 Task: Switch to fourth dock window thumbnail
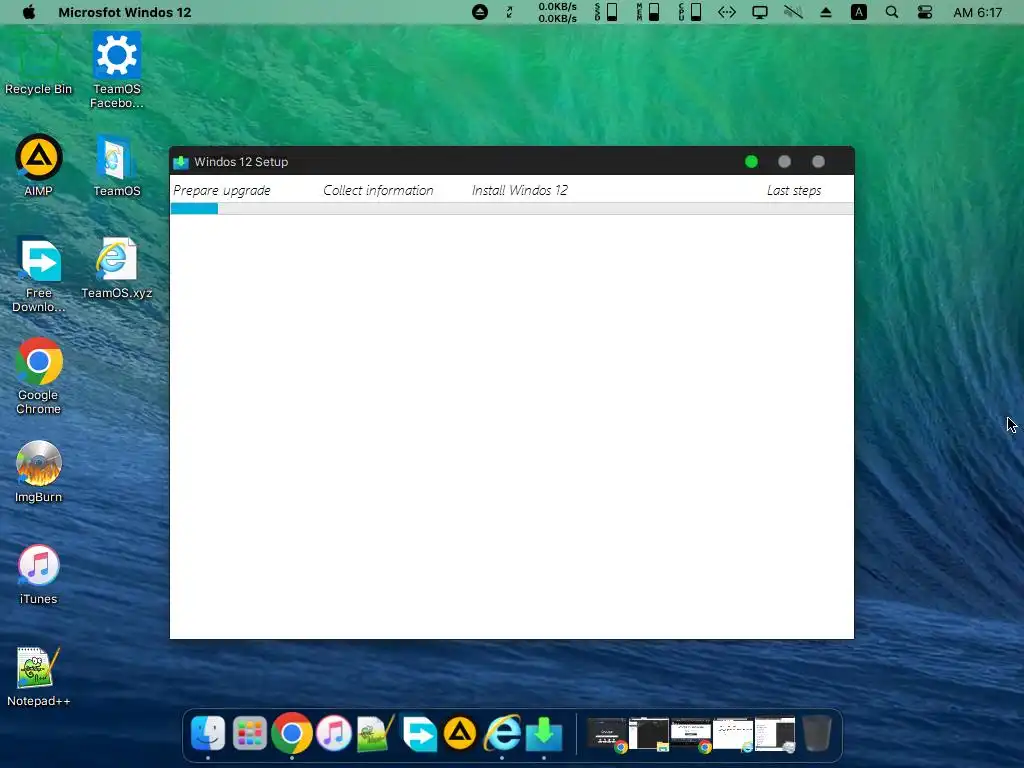click(733, 734)
